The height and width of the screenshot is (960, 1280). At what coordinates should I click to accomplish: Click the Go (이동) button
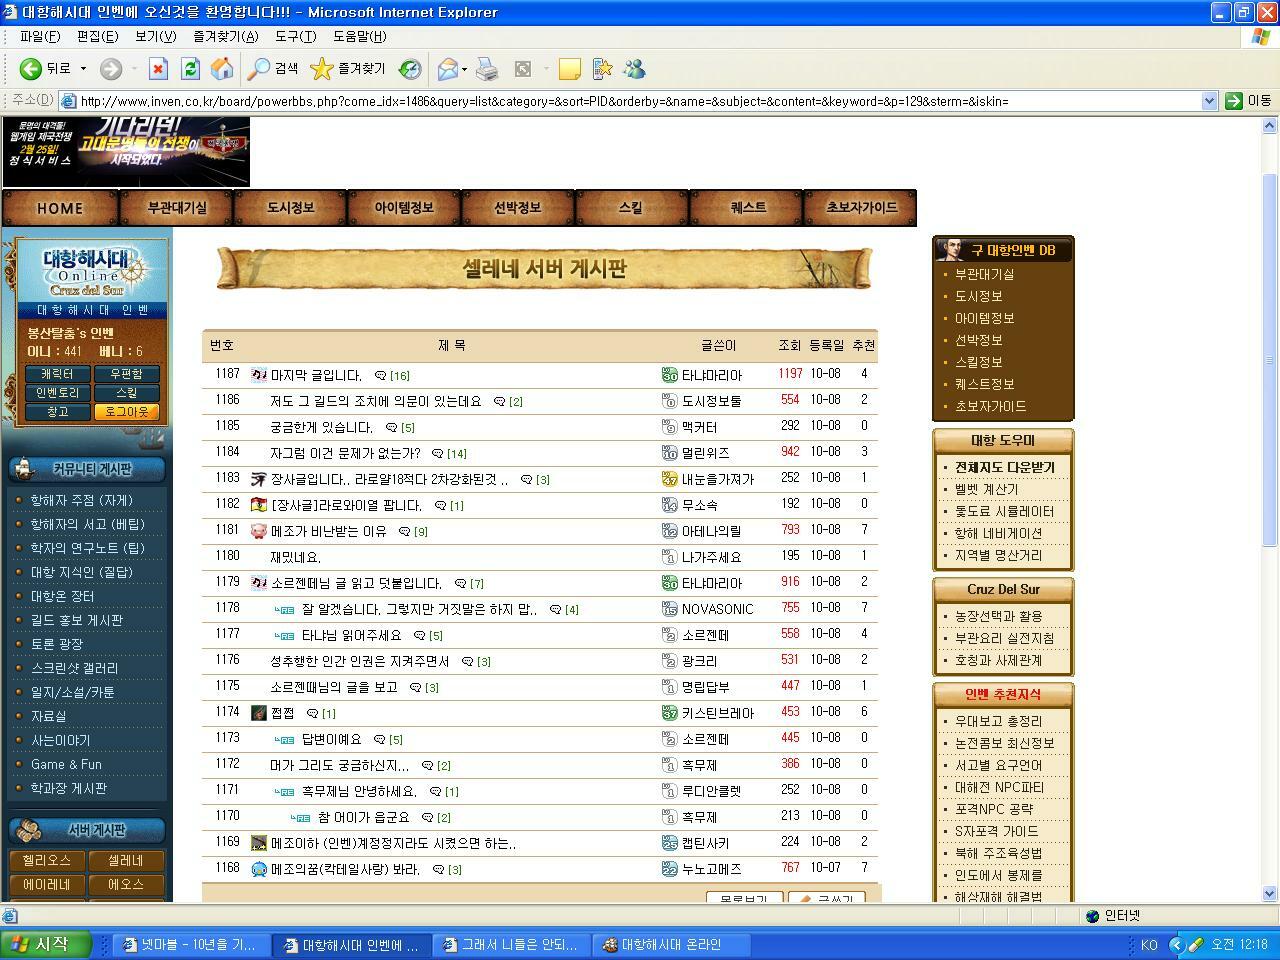coord(1248,100)
